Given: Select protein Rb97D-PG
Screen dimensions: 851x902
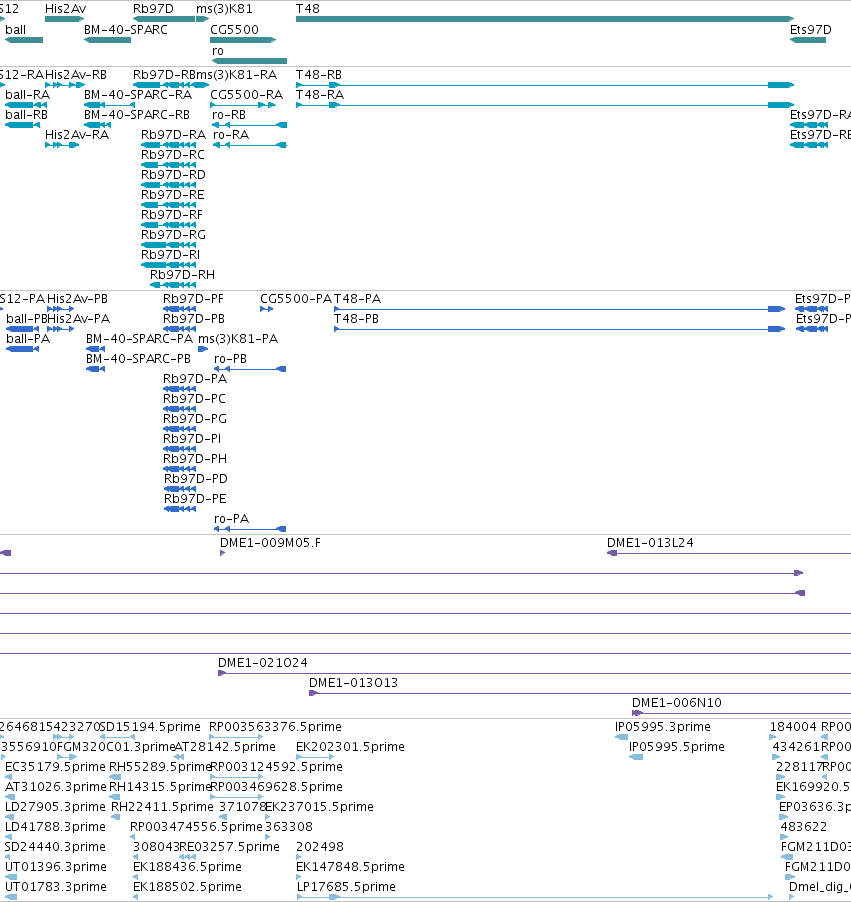Looking at the screenshot, I should click(x=180, y=429).
